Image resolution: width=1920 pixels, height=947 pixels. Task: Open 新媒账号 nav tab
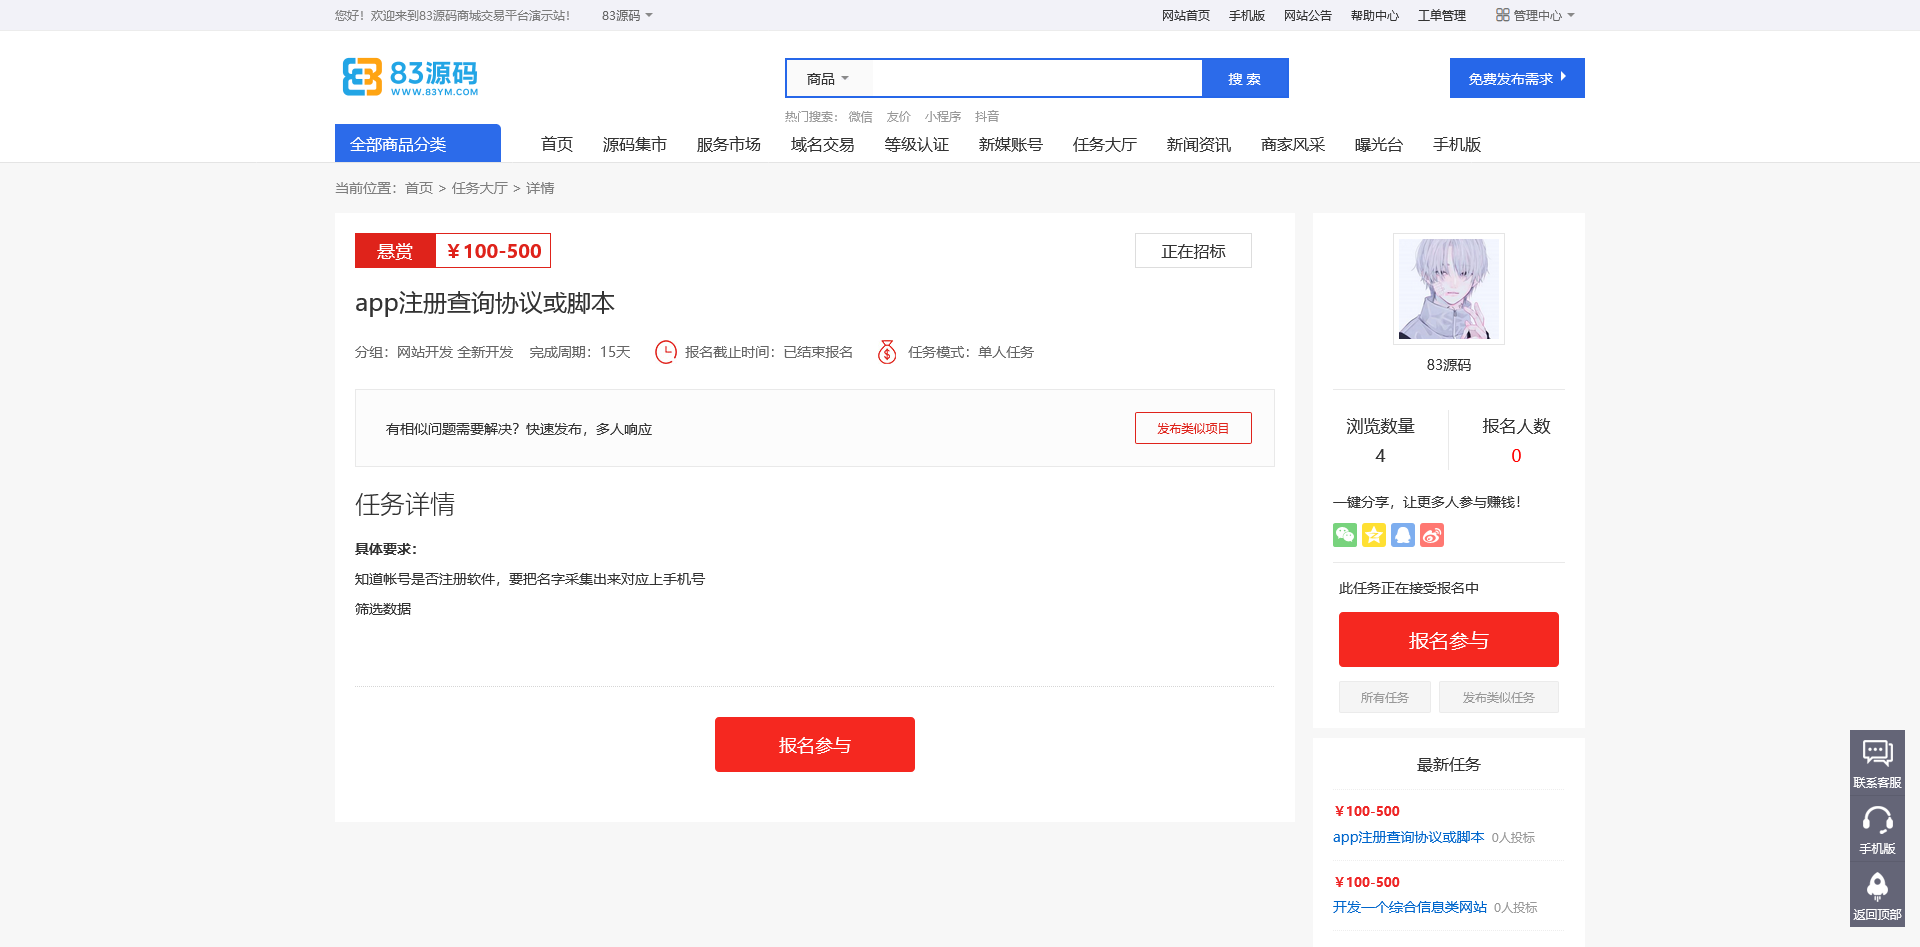[1011, 144]
